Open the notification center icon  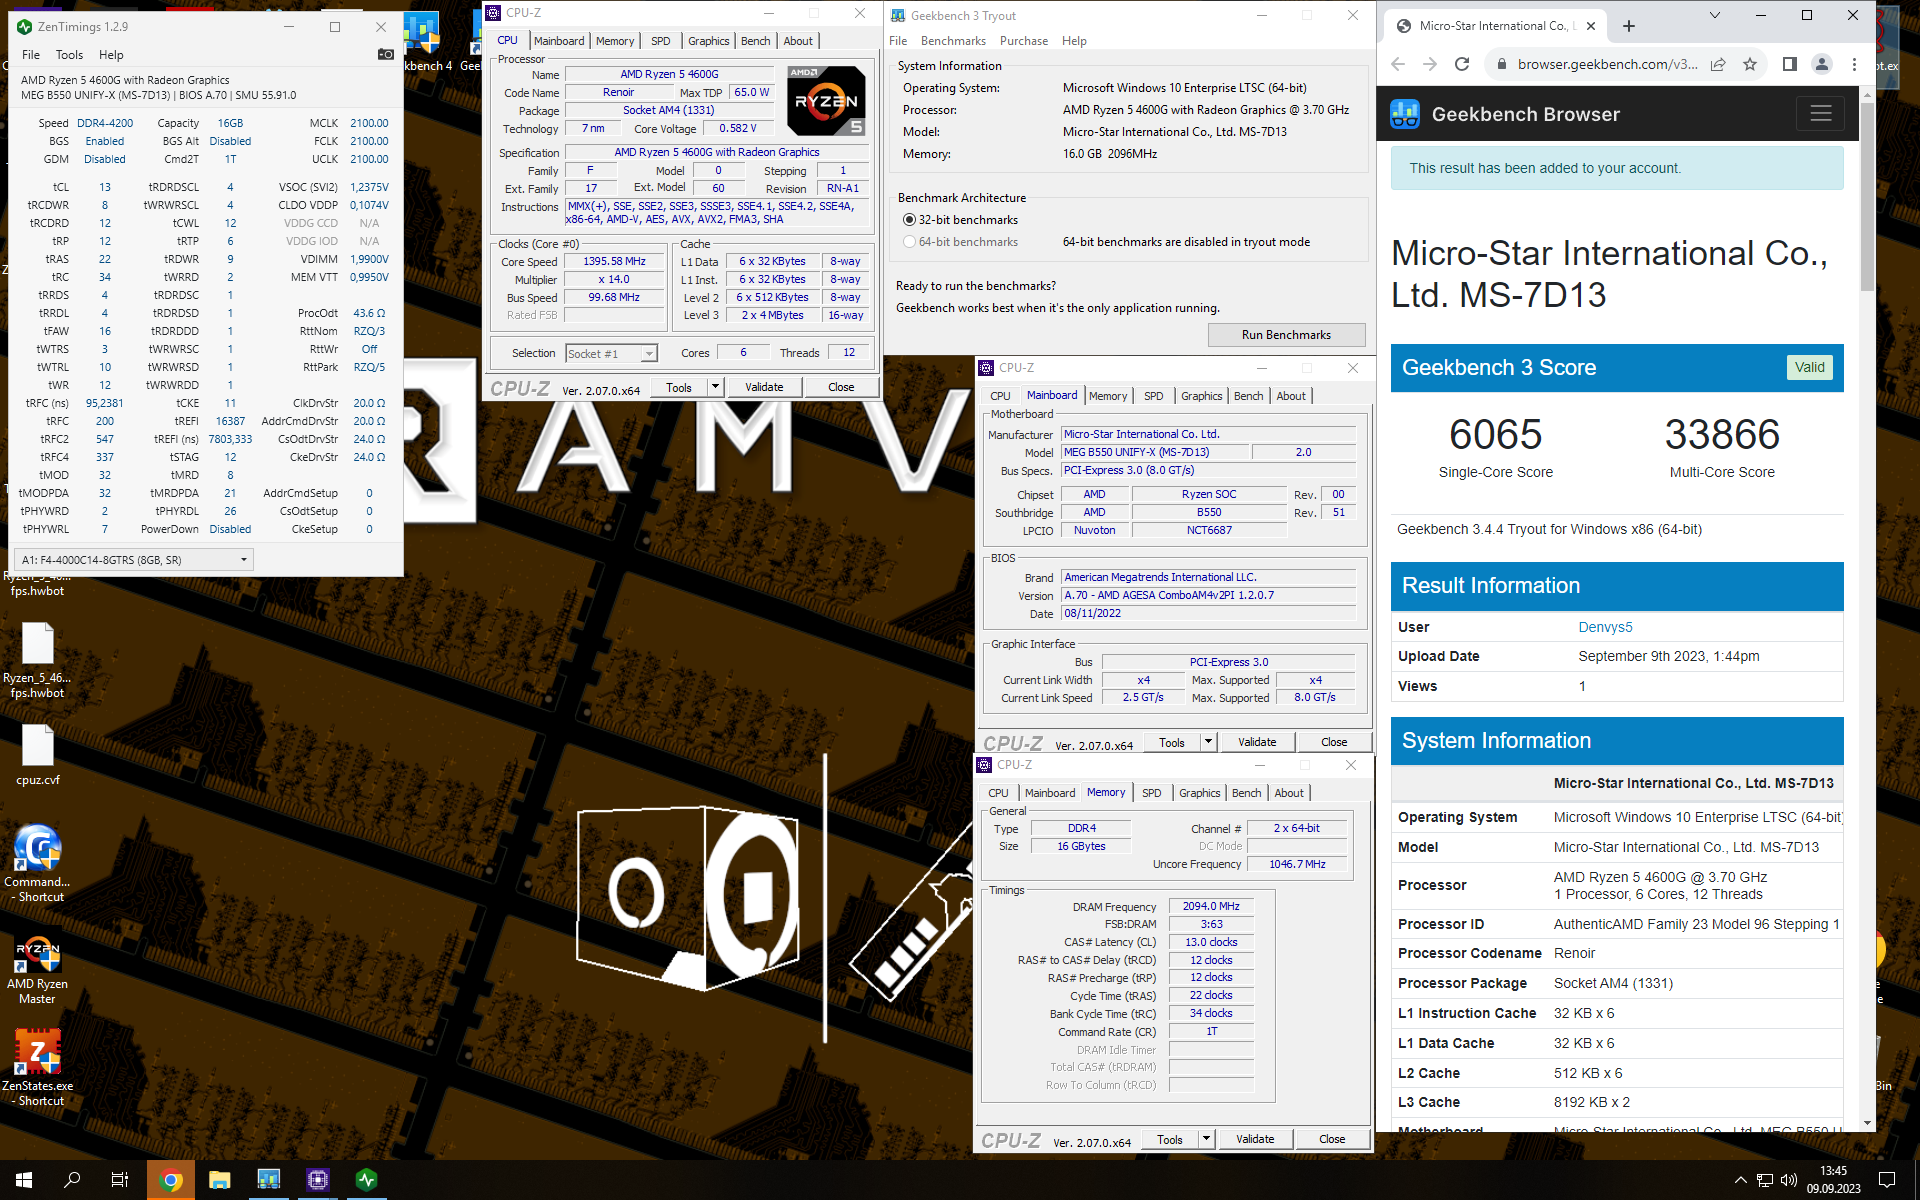(1887, 1180)
